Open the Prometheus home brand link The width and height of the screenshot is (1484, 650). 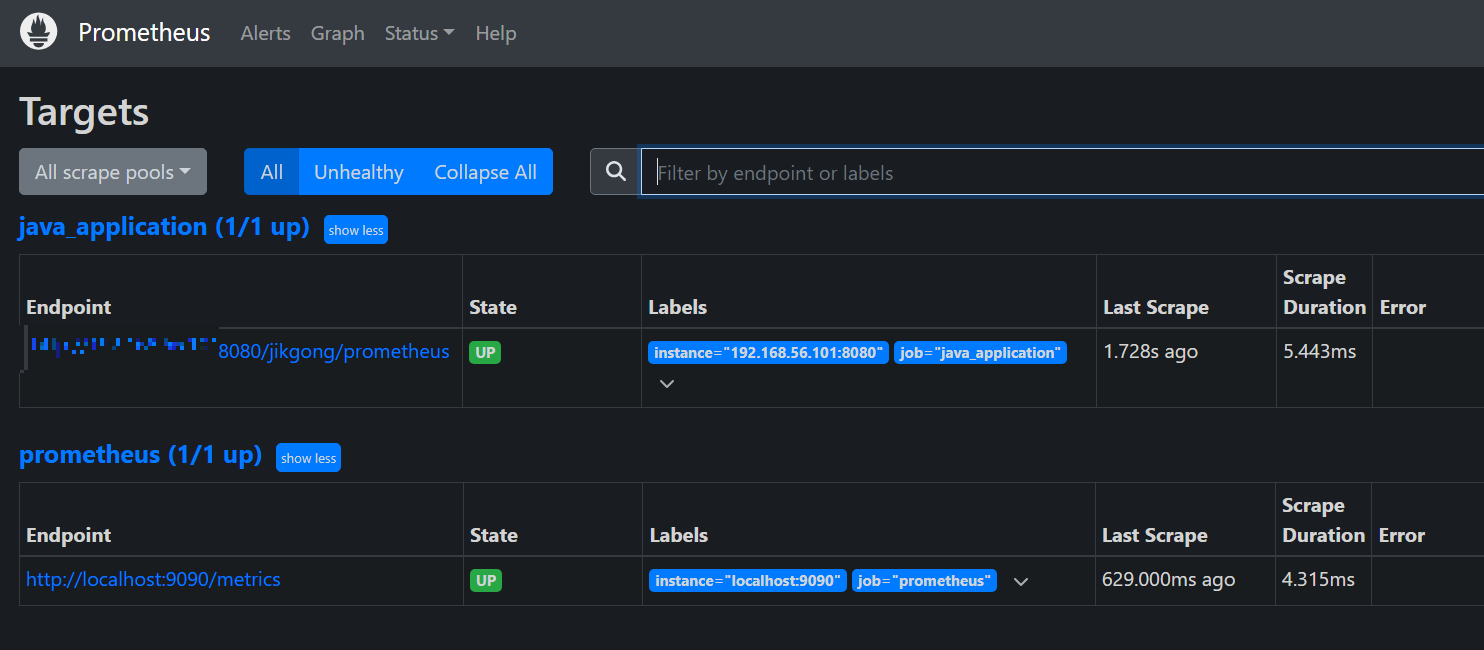144,33
